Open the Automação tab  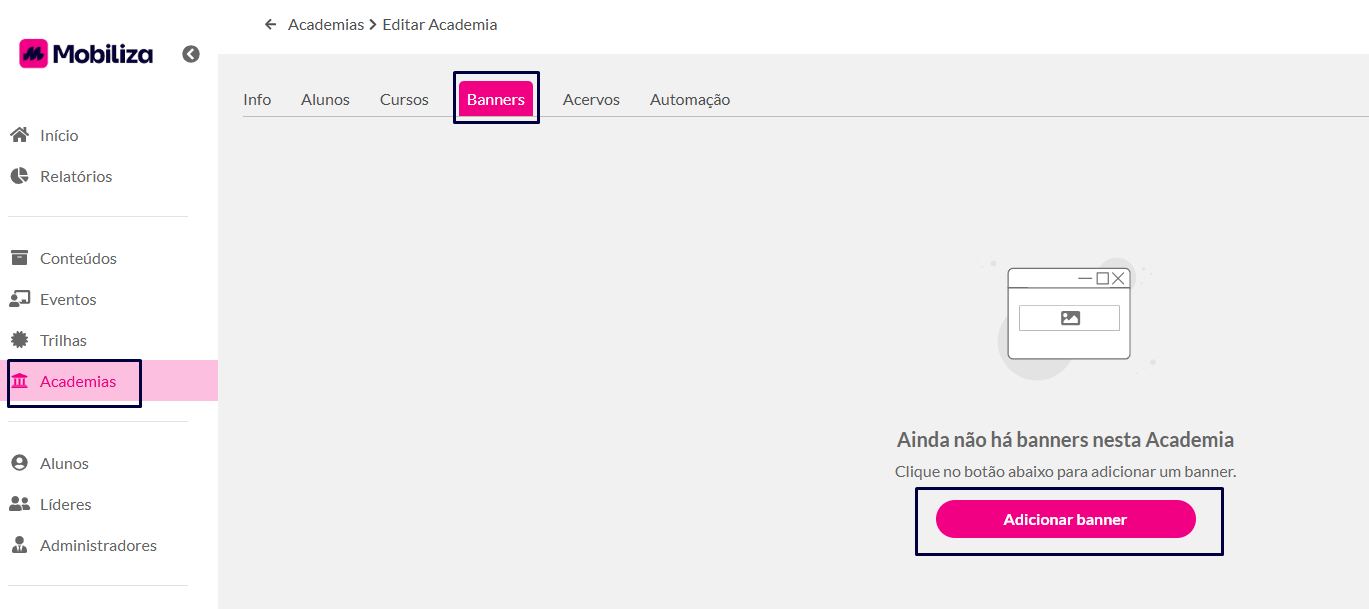(x=690, y=99)
